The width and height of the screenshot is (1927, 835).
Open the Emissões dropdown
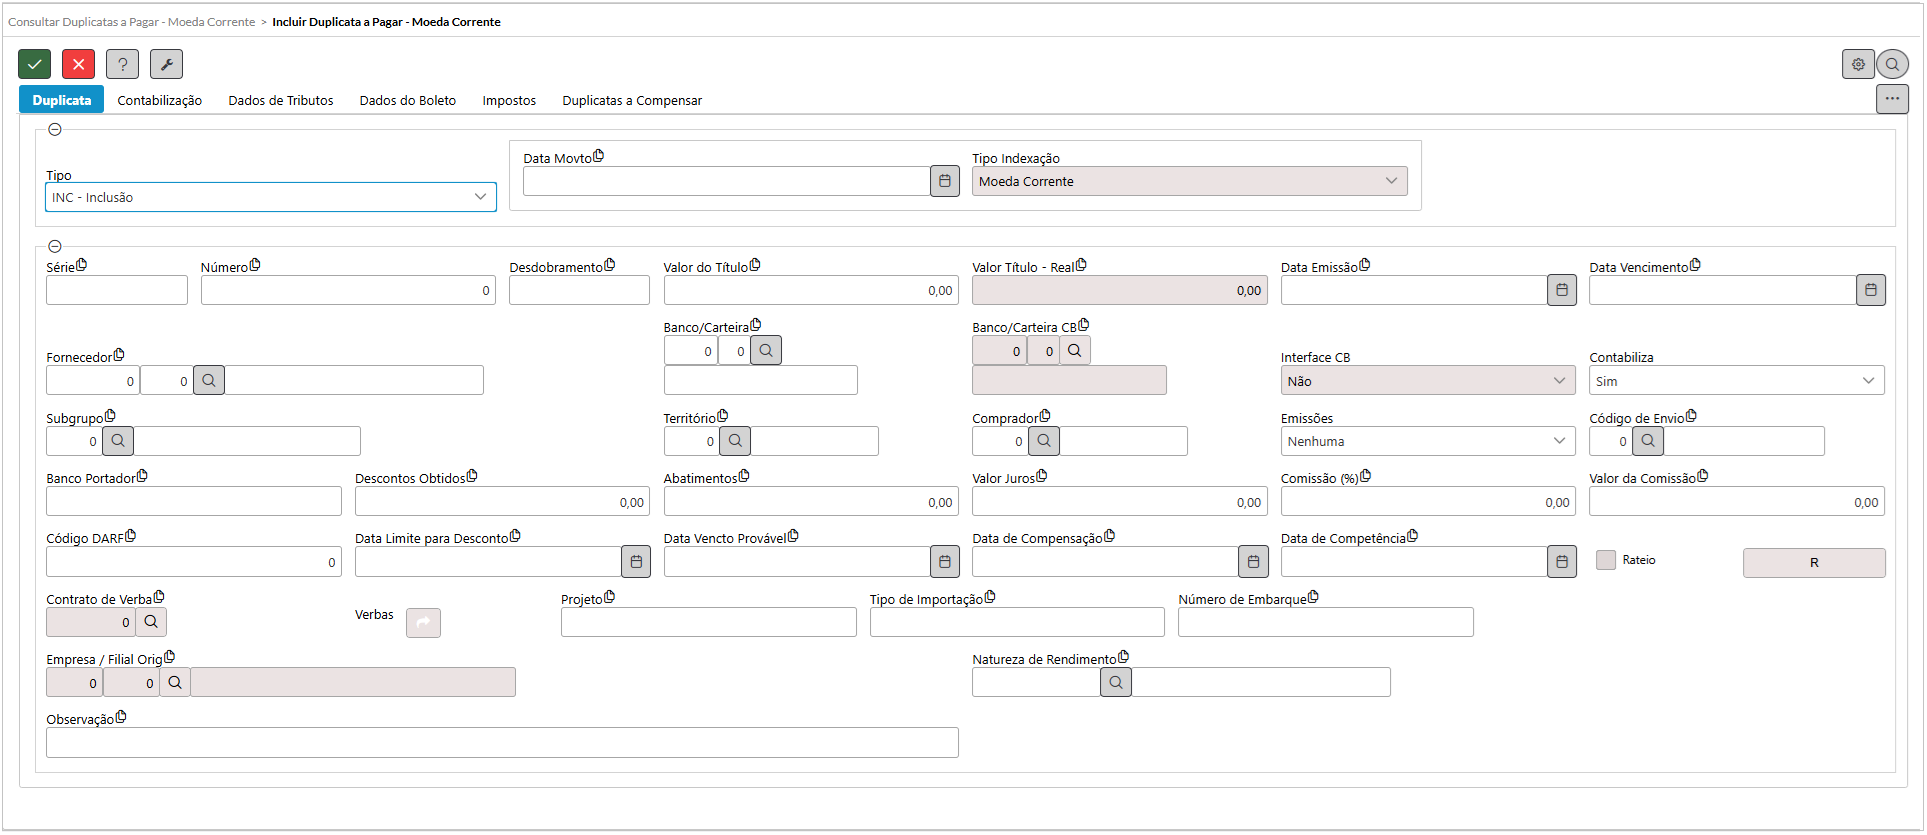tap(1427, 441)
